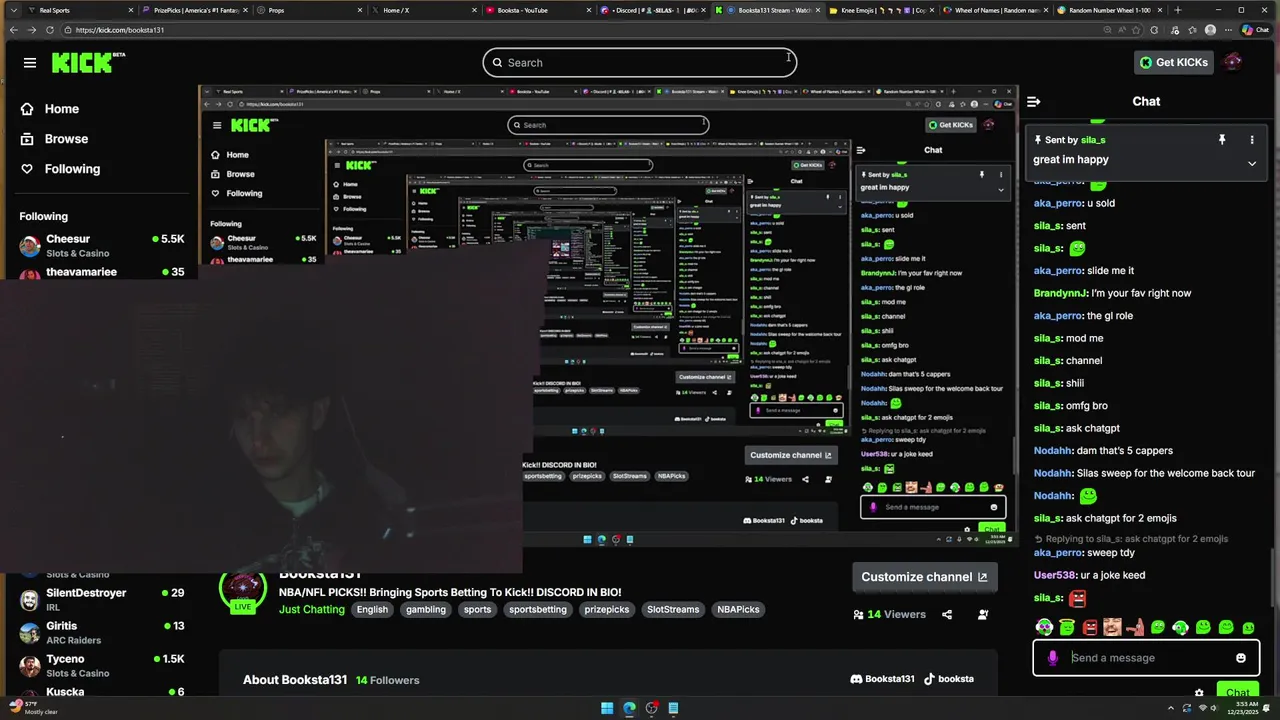1280x720 pixels.
Task: Click the prizepicks tag
Action: [607, 609]
